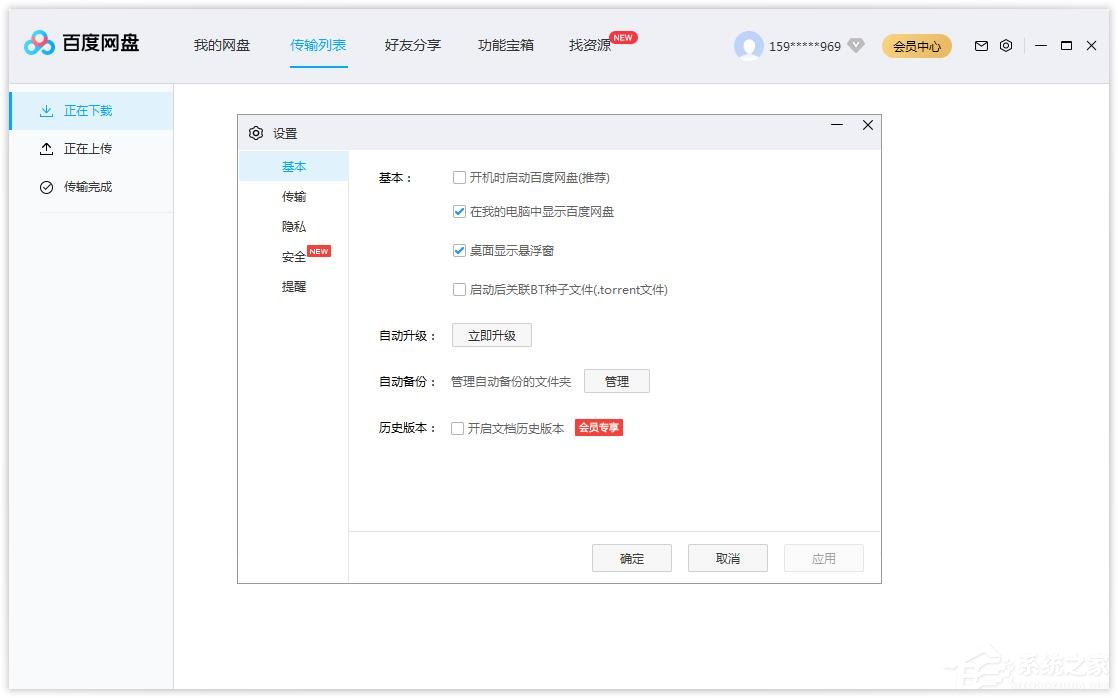Open the mail messages envelope icon
Screen dimensions: 1118x698
coord(981,46)
